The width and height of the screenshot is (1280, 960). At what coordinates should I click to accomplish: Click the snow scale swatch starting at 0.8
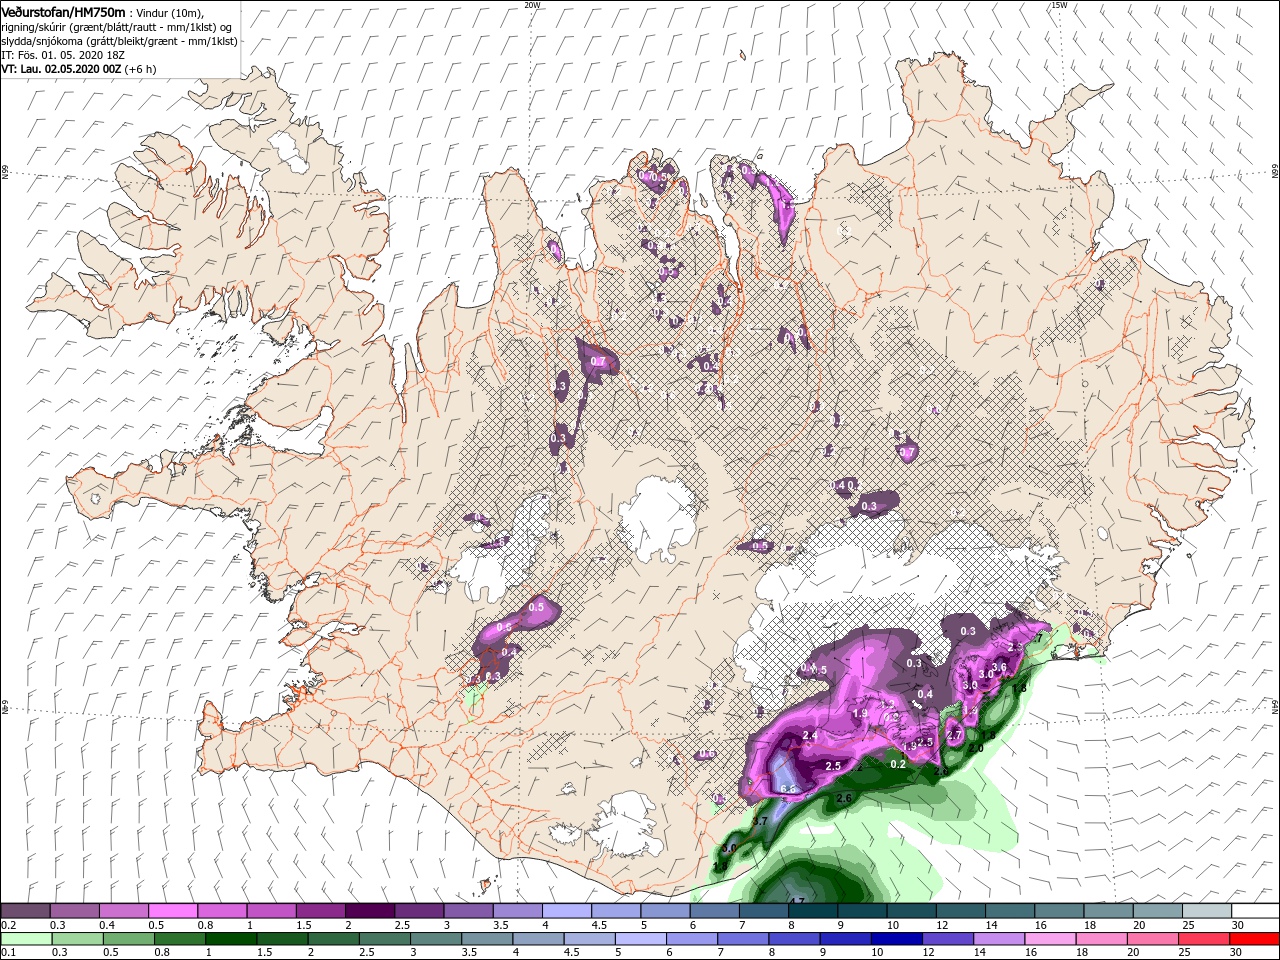221,911
